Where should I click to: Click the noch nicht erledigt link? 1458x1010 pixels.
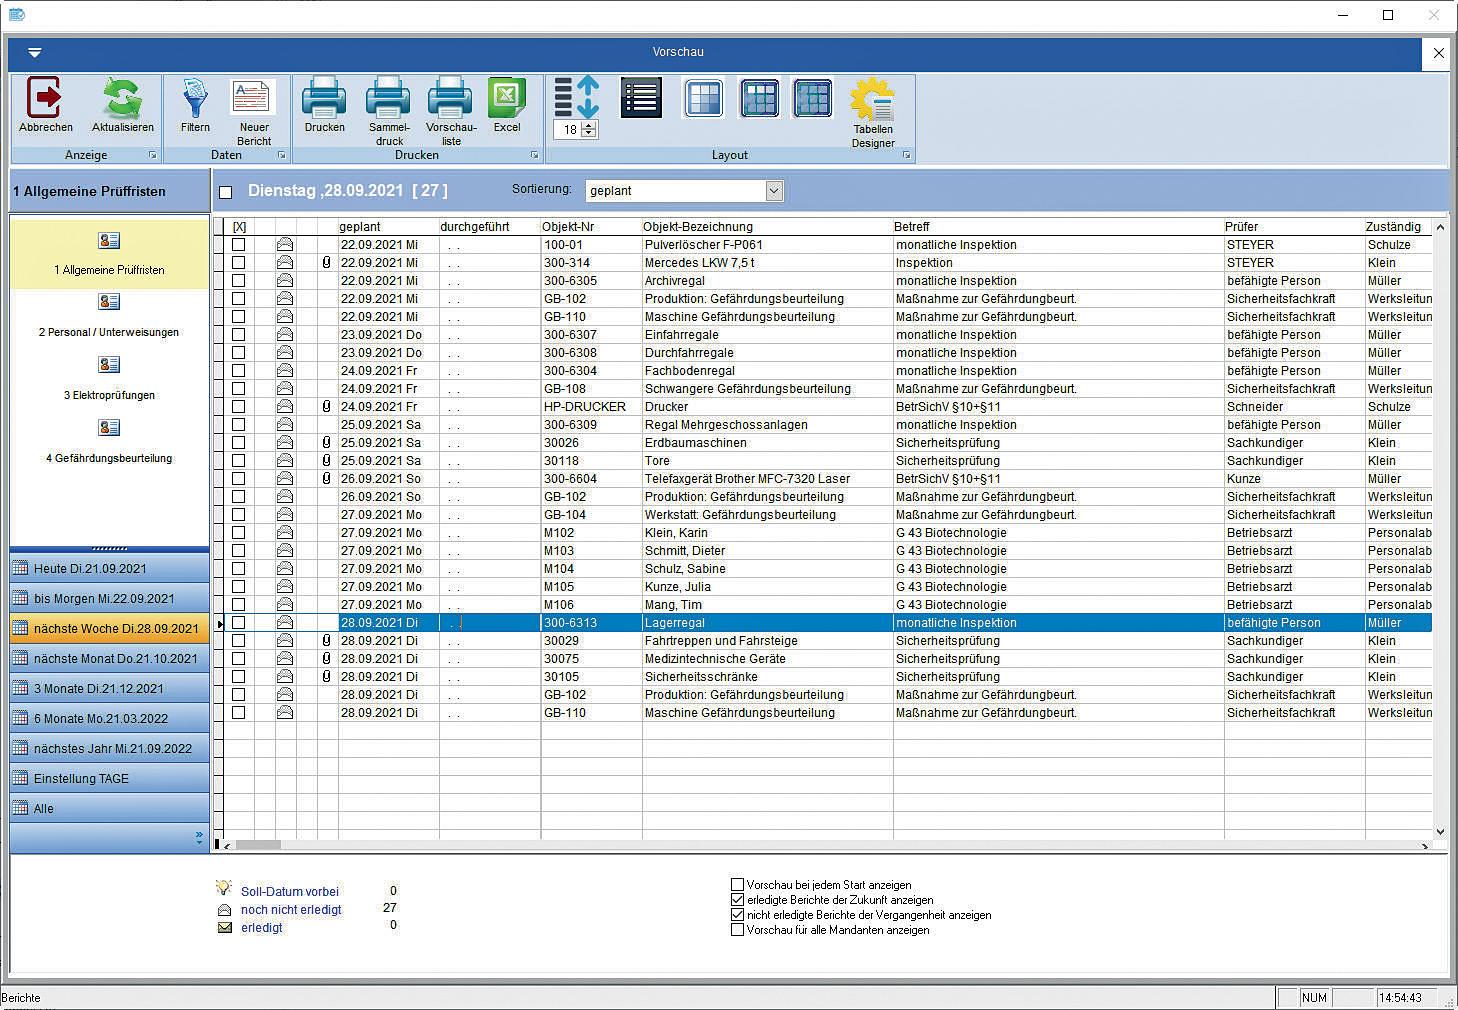point(291,910)
